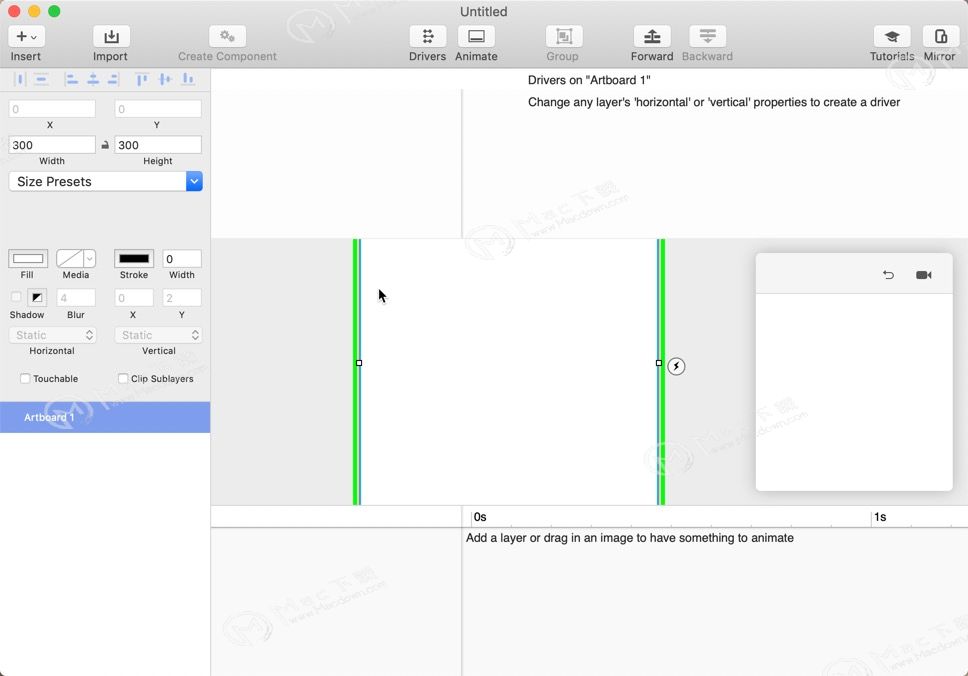Screen dimensions: 968x676
Task: Click the left middle resize handle of artboard
Action: pyautogui.click(x=359, y=363)
